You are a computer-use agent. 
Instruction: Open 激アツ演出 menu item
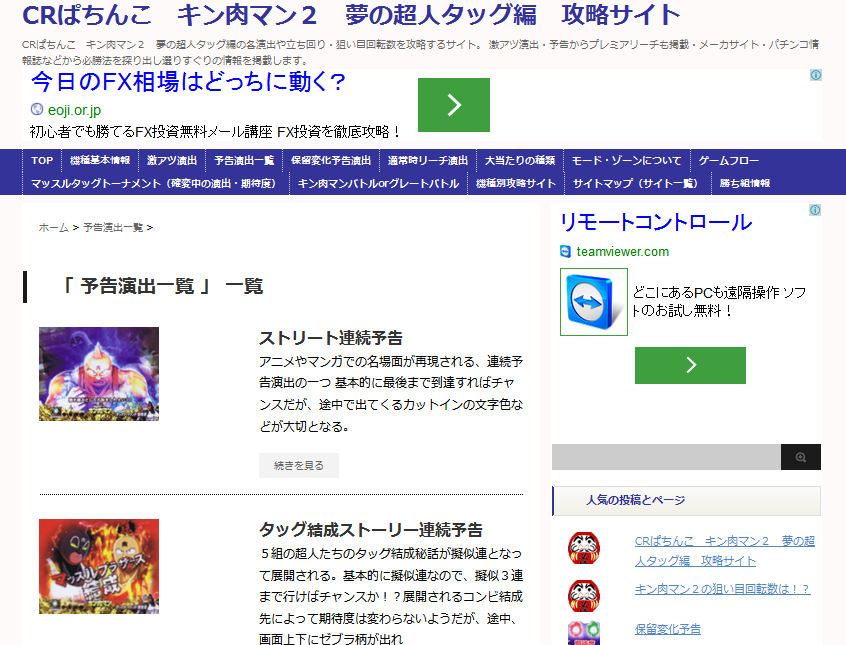[x=172, y=160]
